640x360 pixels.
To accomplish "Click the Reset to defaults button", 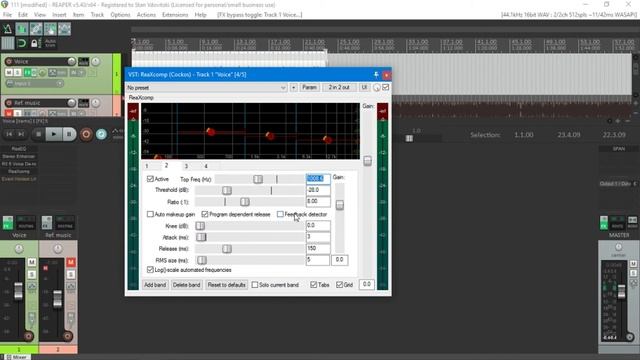I will [x=227, y=285].
